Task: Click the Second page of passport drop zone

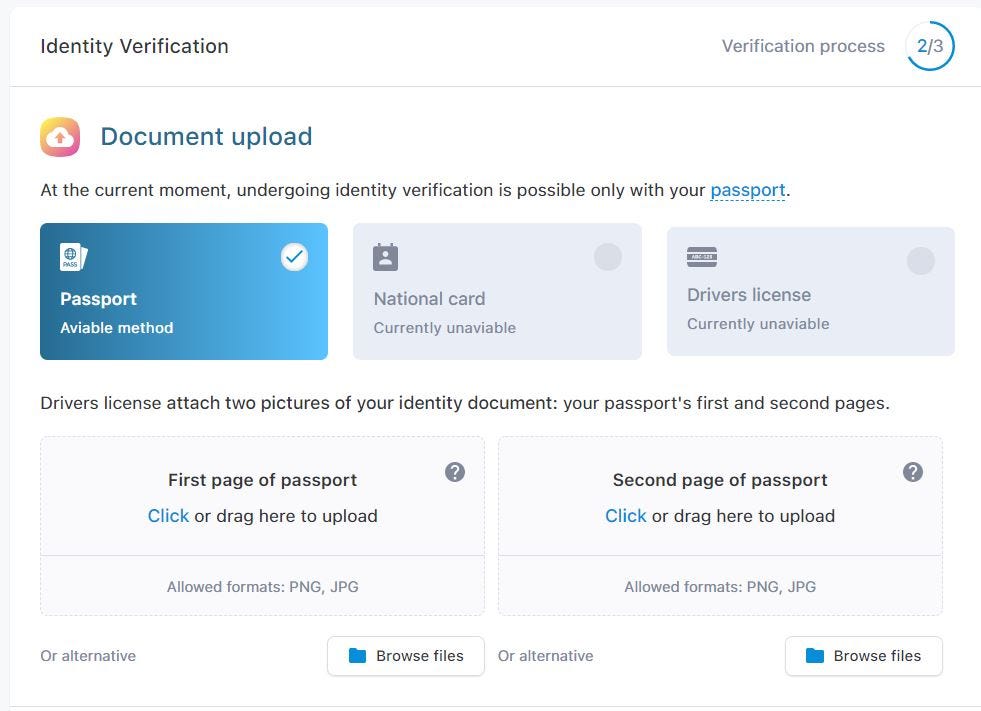Action: pyautogui.click(x=720, y=526)
